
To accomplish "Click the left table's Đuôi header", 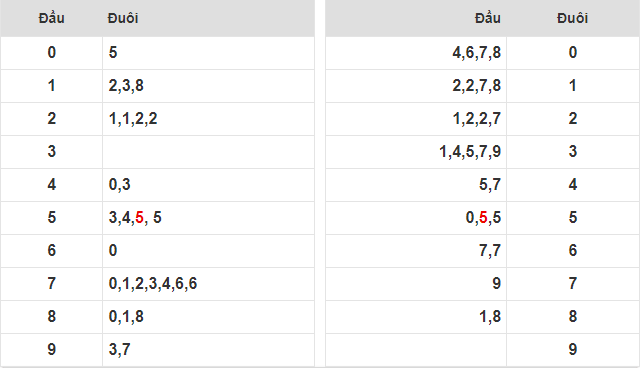I will [123, 18].
